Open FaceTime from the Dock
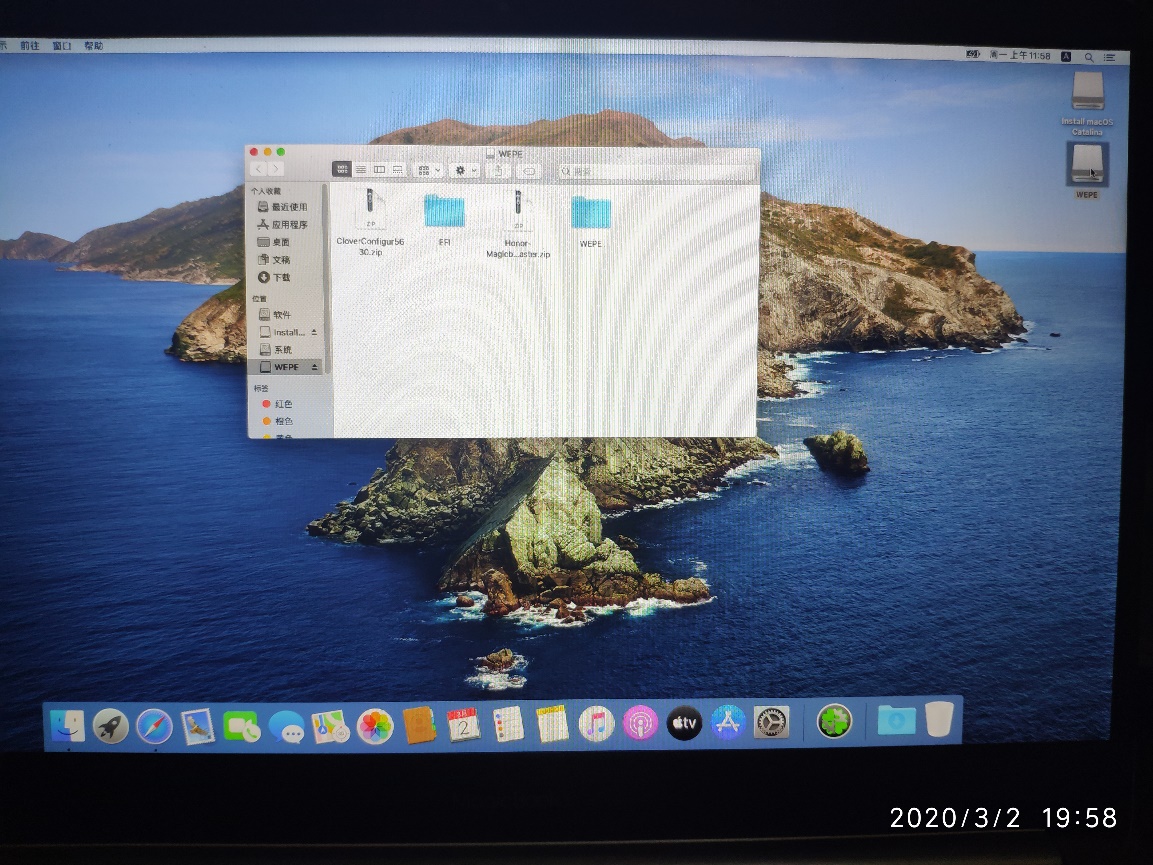 [241, 726]
